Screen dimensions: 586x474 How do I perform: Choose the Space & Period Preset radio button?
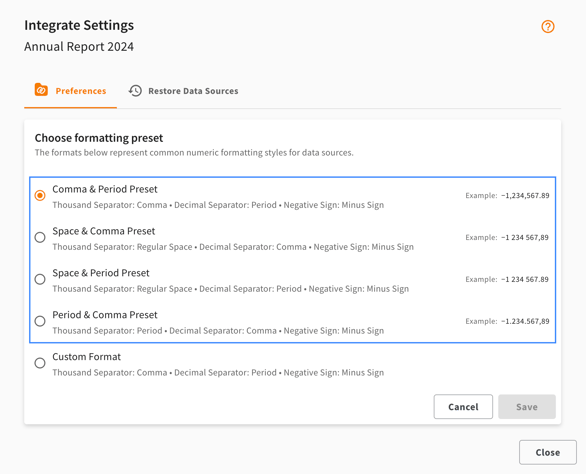(x=40, y=279)
